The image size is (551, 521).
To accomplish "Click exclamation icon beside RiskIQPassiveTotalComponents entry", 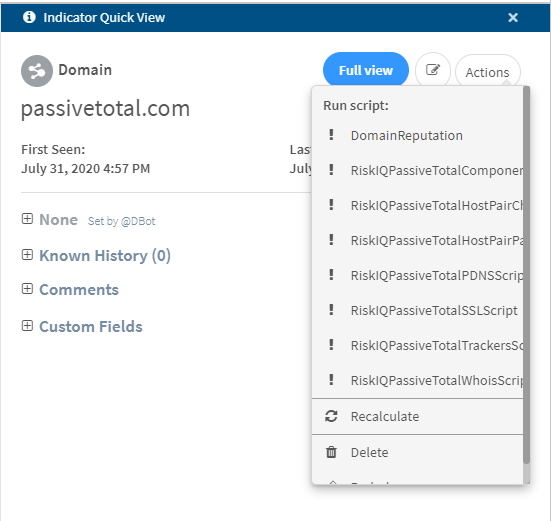I will coord(331,170).
